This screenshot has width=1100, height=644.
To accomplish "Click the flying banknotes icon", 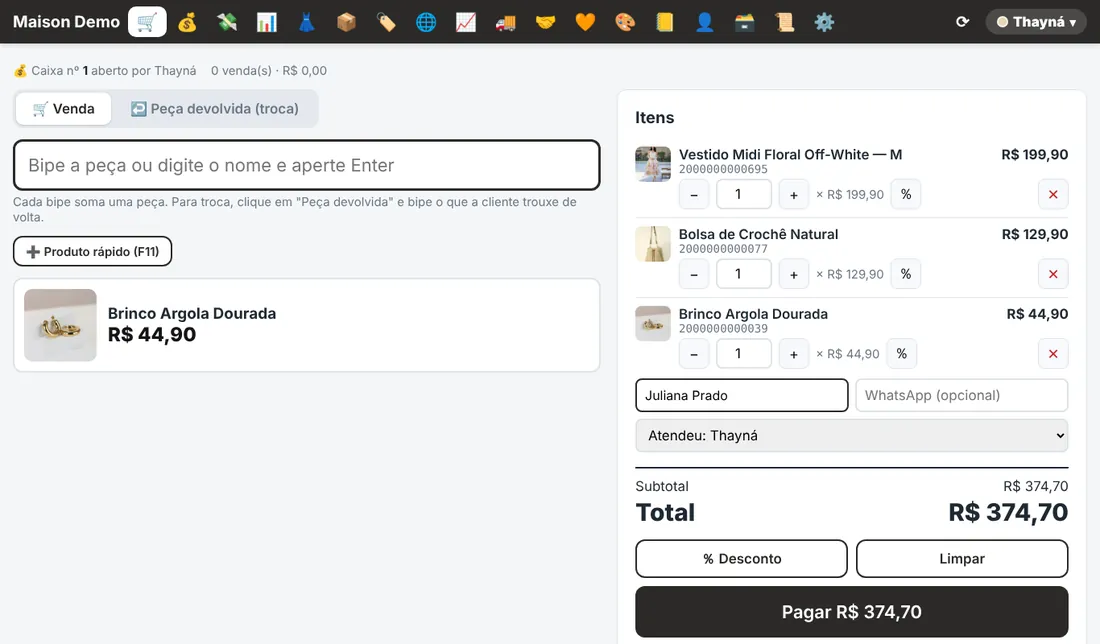I will (x=227, y=22).
